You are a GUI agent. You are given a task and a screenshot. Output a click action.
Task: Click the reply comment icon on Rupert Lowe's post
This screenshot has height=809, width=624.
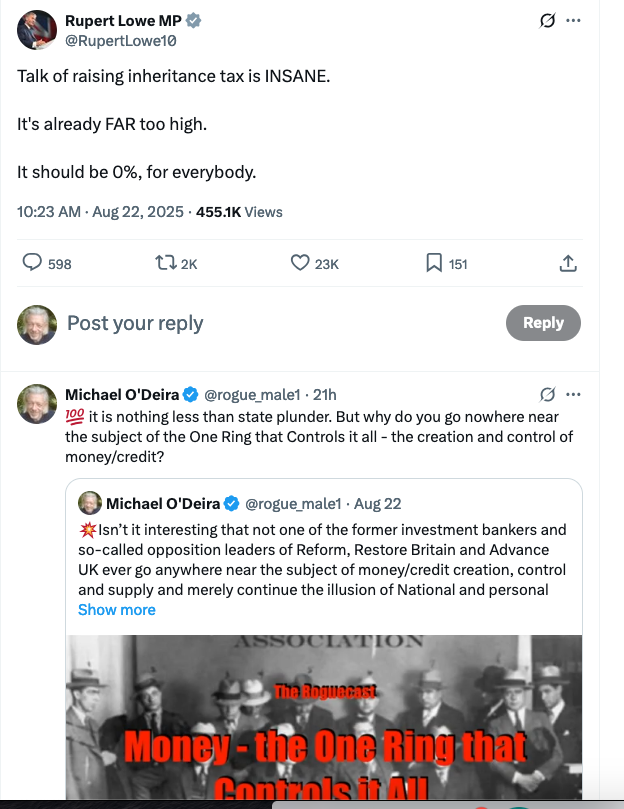33,263
